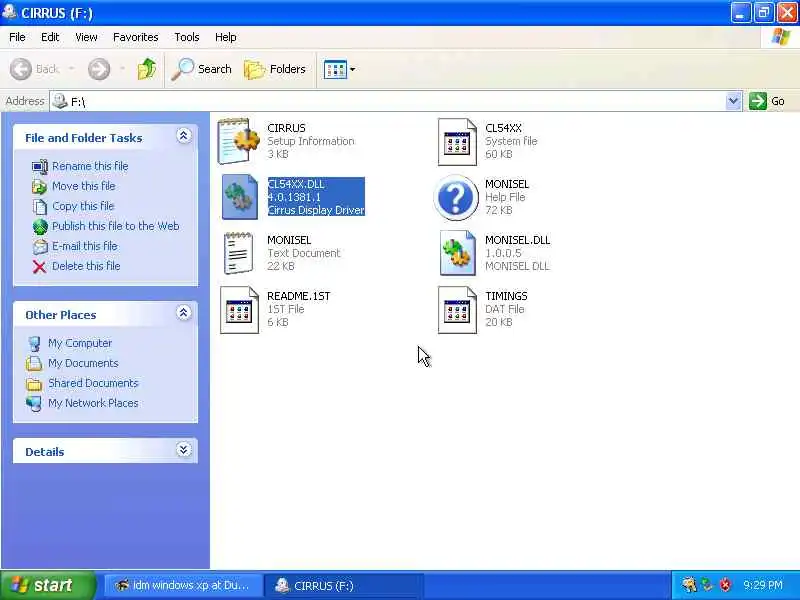Click the CIRRUS file name text
The width and height of the screenshot is (800, 600).
coord(286,128)
